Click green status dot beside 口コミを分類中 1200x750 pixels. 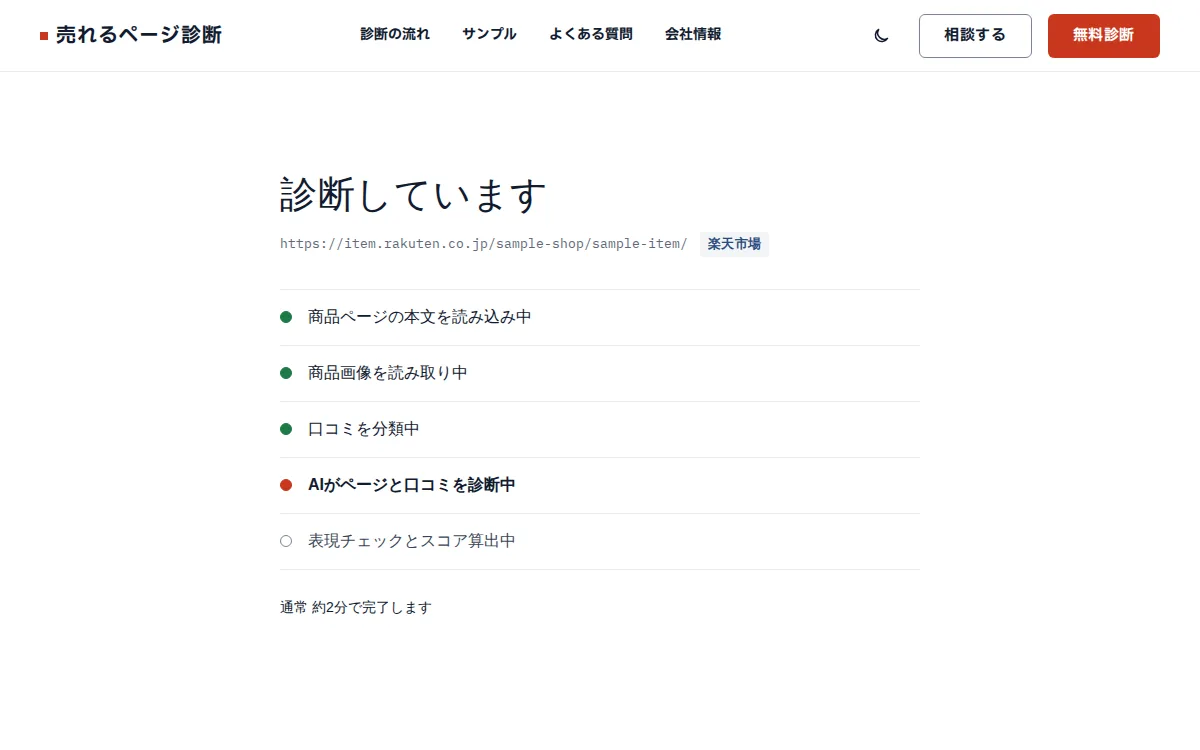(286, 429)
